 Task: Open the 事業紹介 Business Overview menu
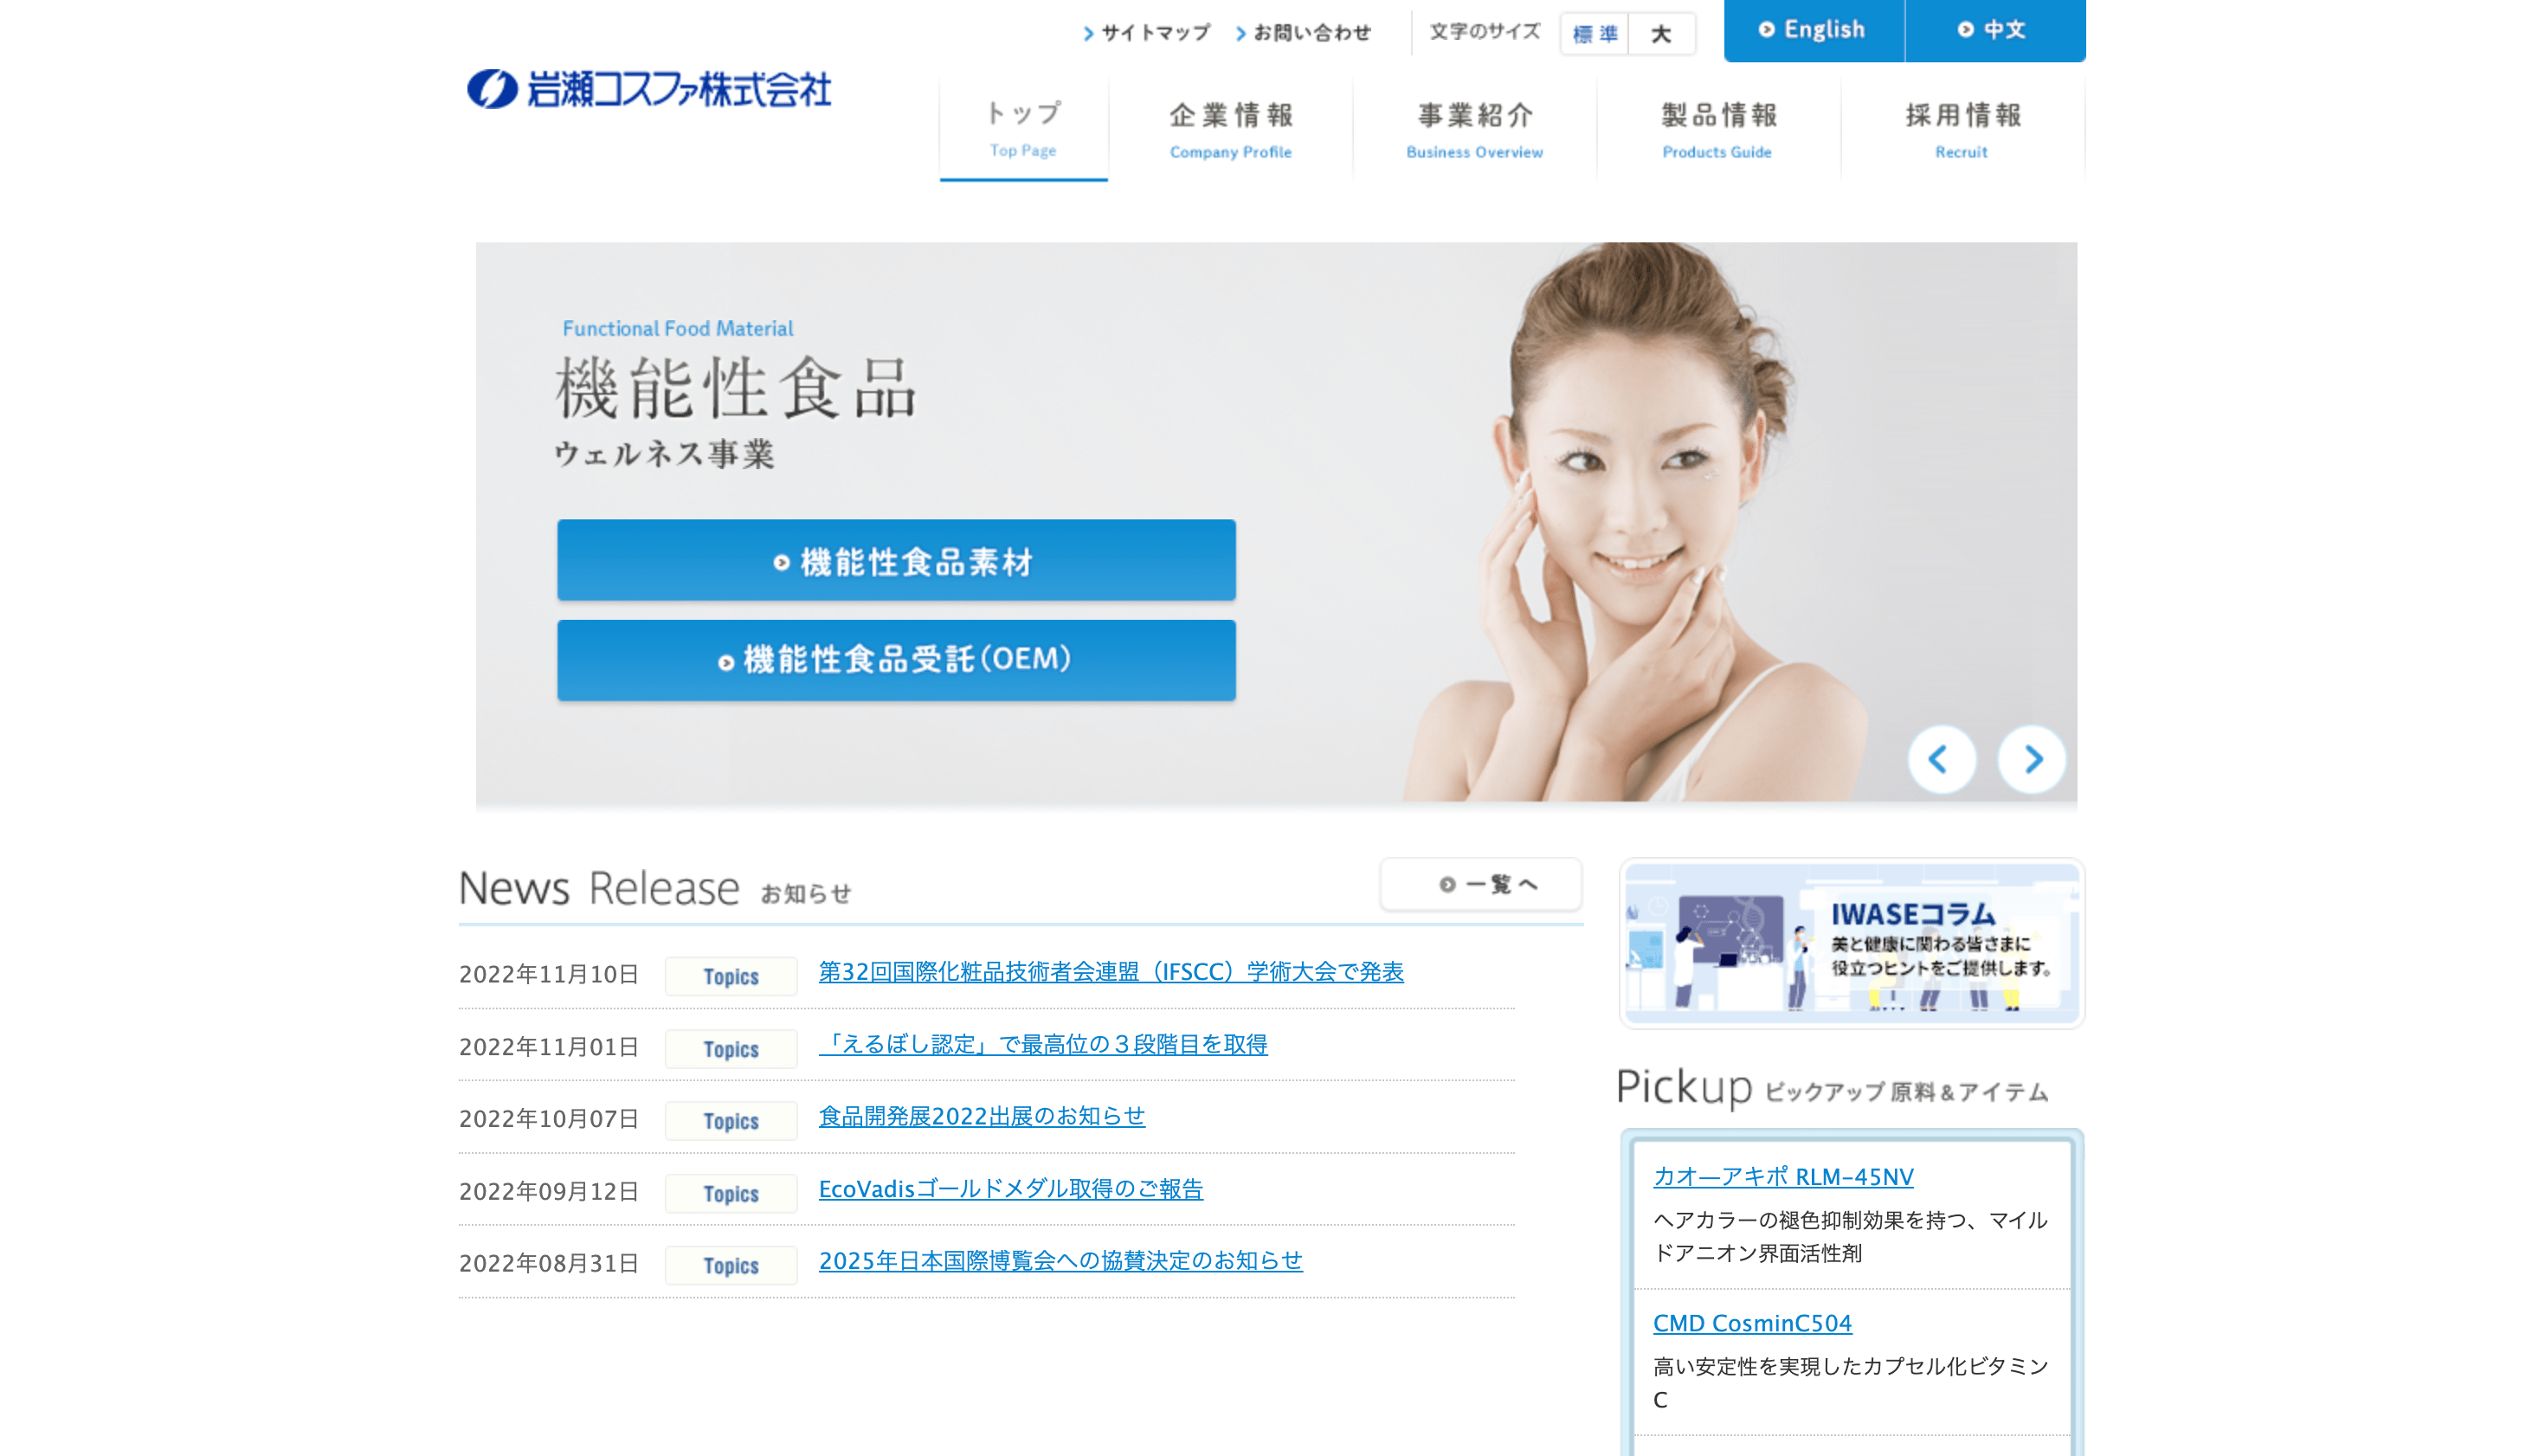coord(1474,128)
